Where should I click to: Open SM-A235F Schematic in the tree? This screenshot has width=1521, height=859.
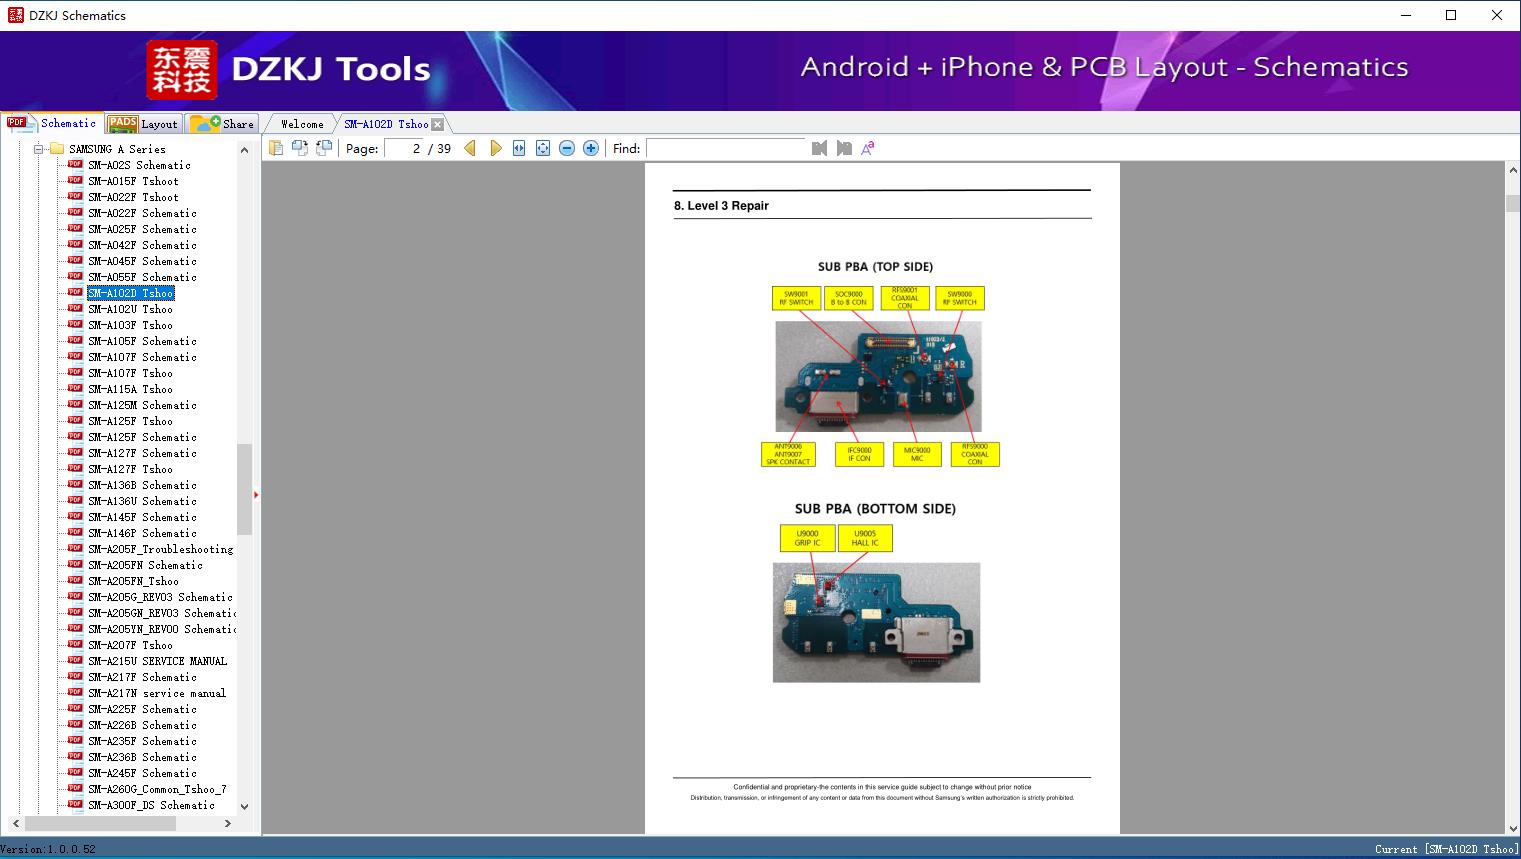point(142,741)
